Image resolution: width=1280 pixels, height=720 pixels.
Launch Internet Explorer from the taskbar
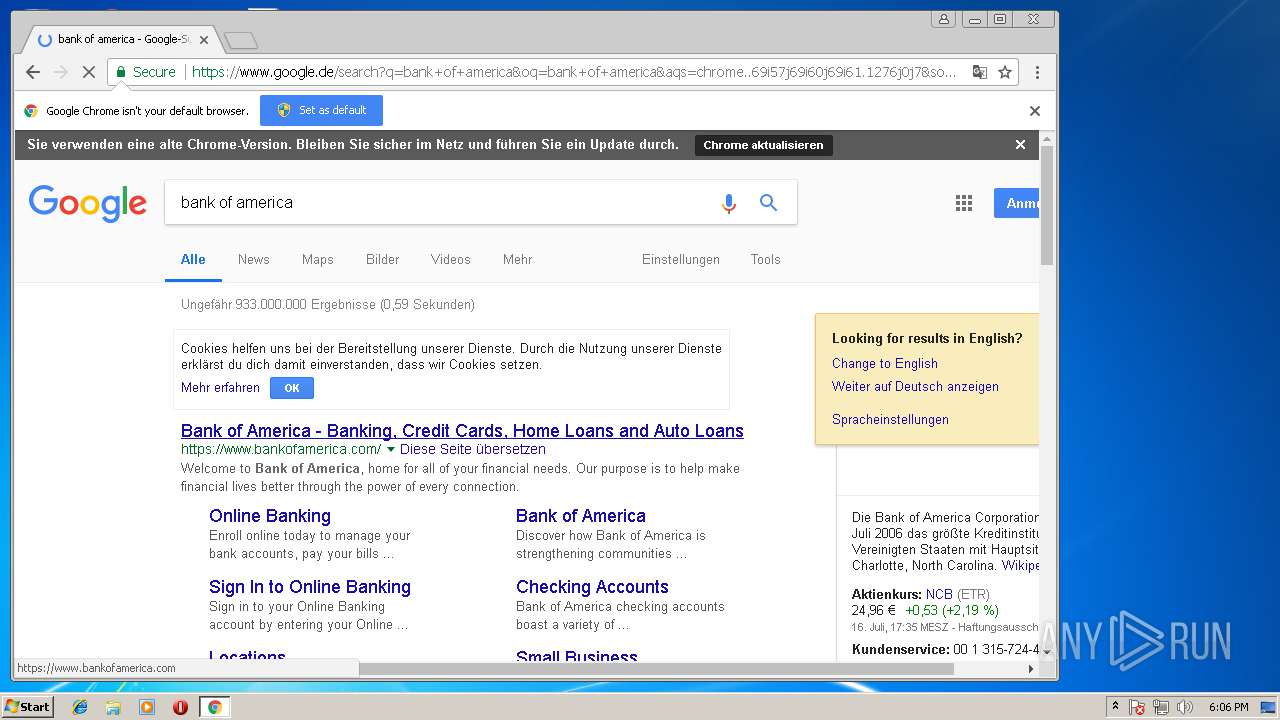coord(80,707)
